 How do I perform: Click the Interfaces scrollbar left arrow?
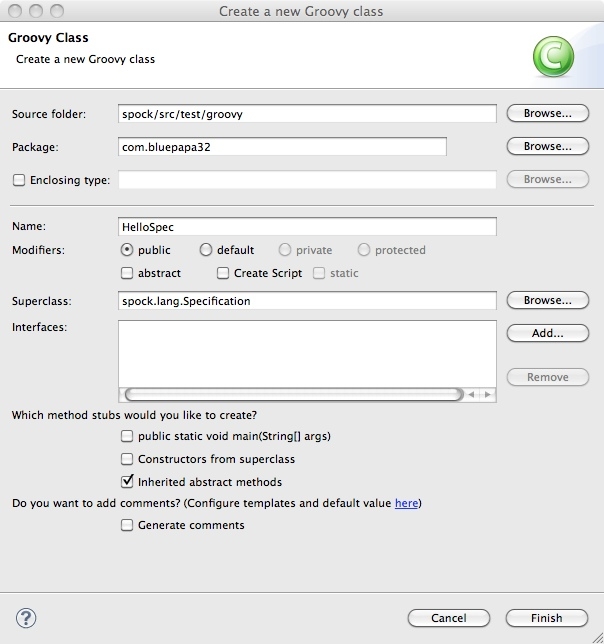(471, 395)
